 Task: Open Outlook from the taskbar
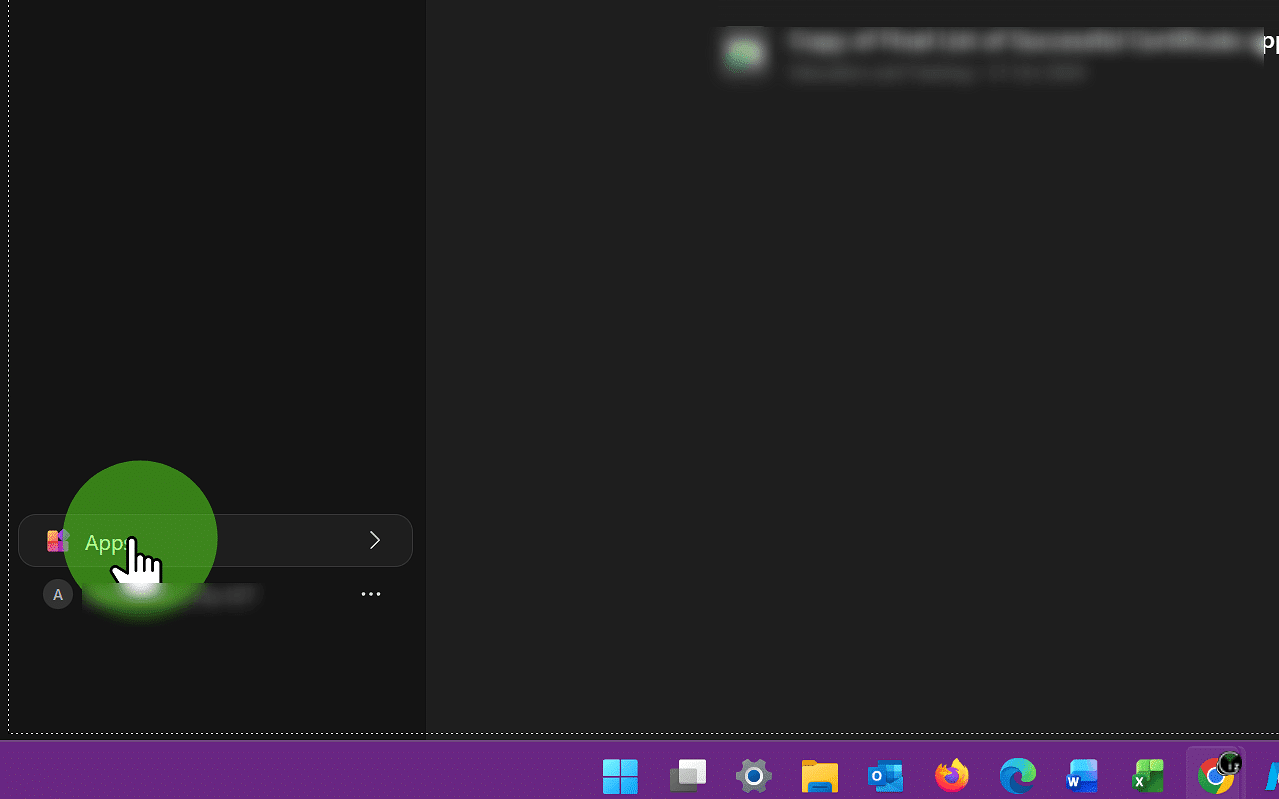[x=884, y=775]
